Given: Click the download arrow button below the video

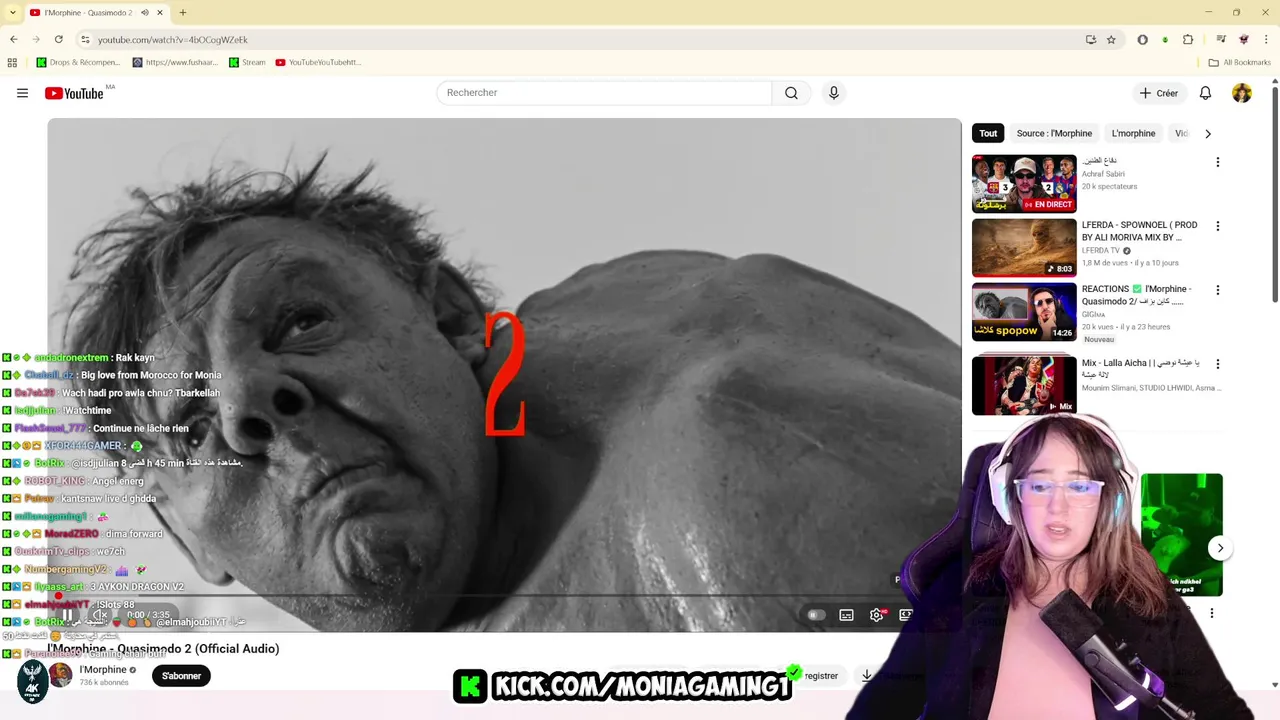Looking at the screenshot, I should click(866, 676).
